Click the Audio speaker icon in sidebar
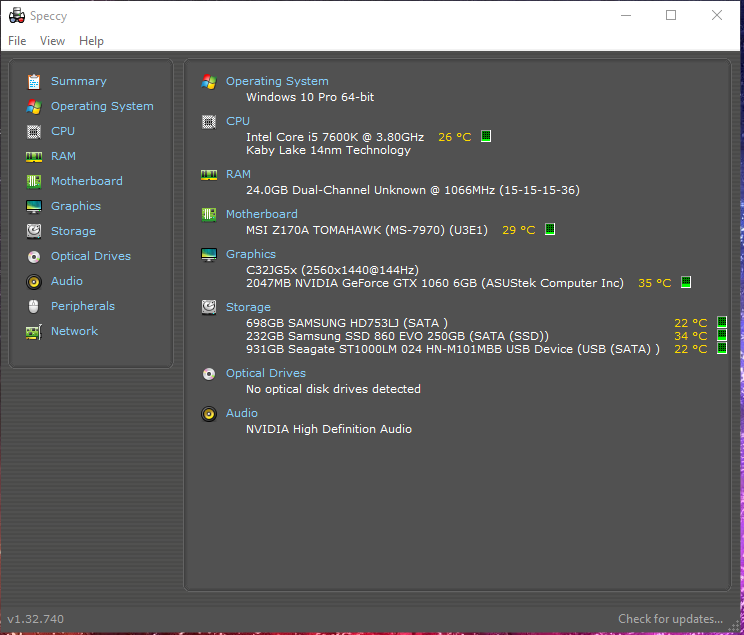744x635 pixels. [34, 281]
